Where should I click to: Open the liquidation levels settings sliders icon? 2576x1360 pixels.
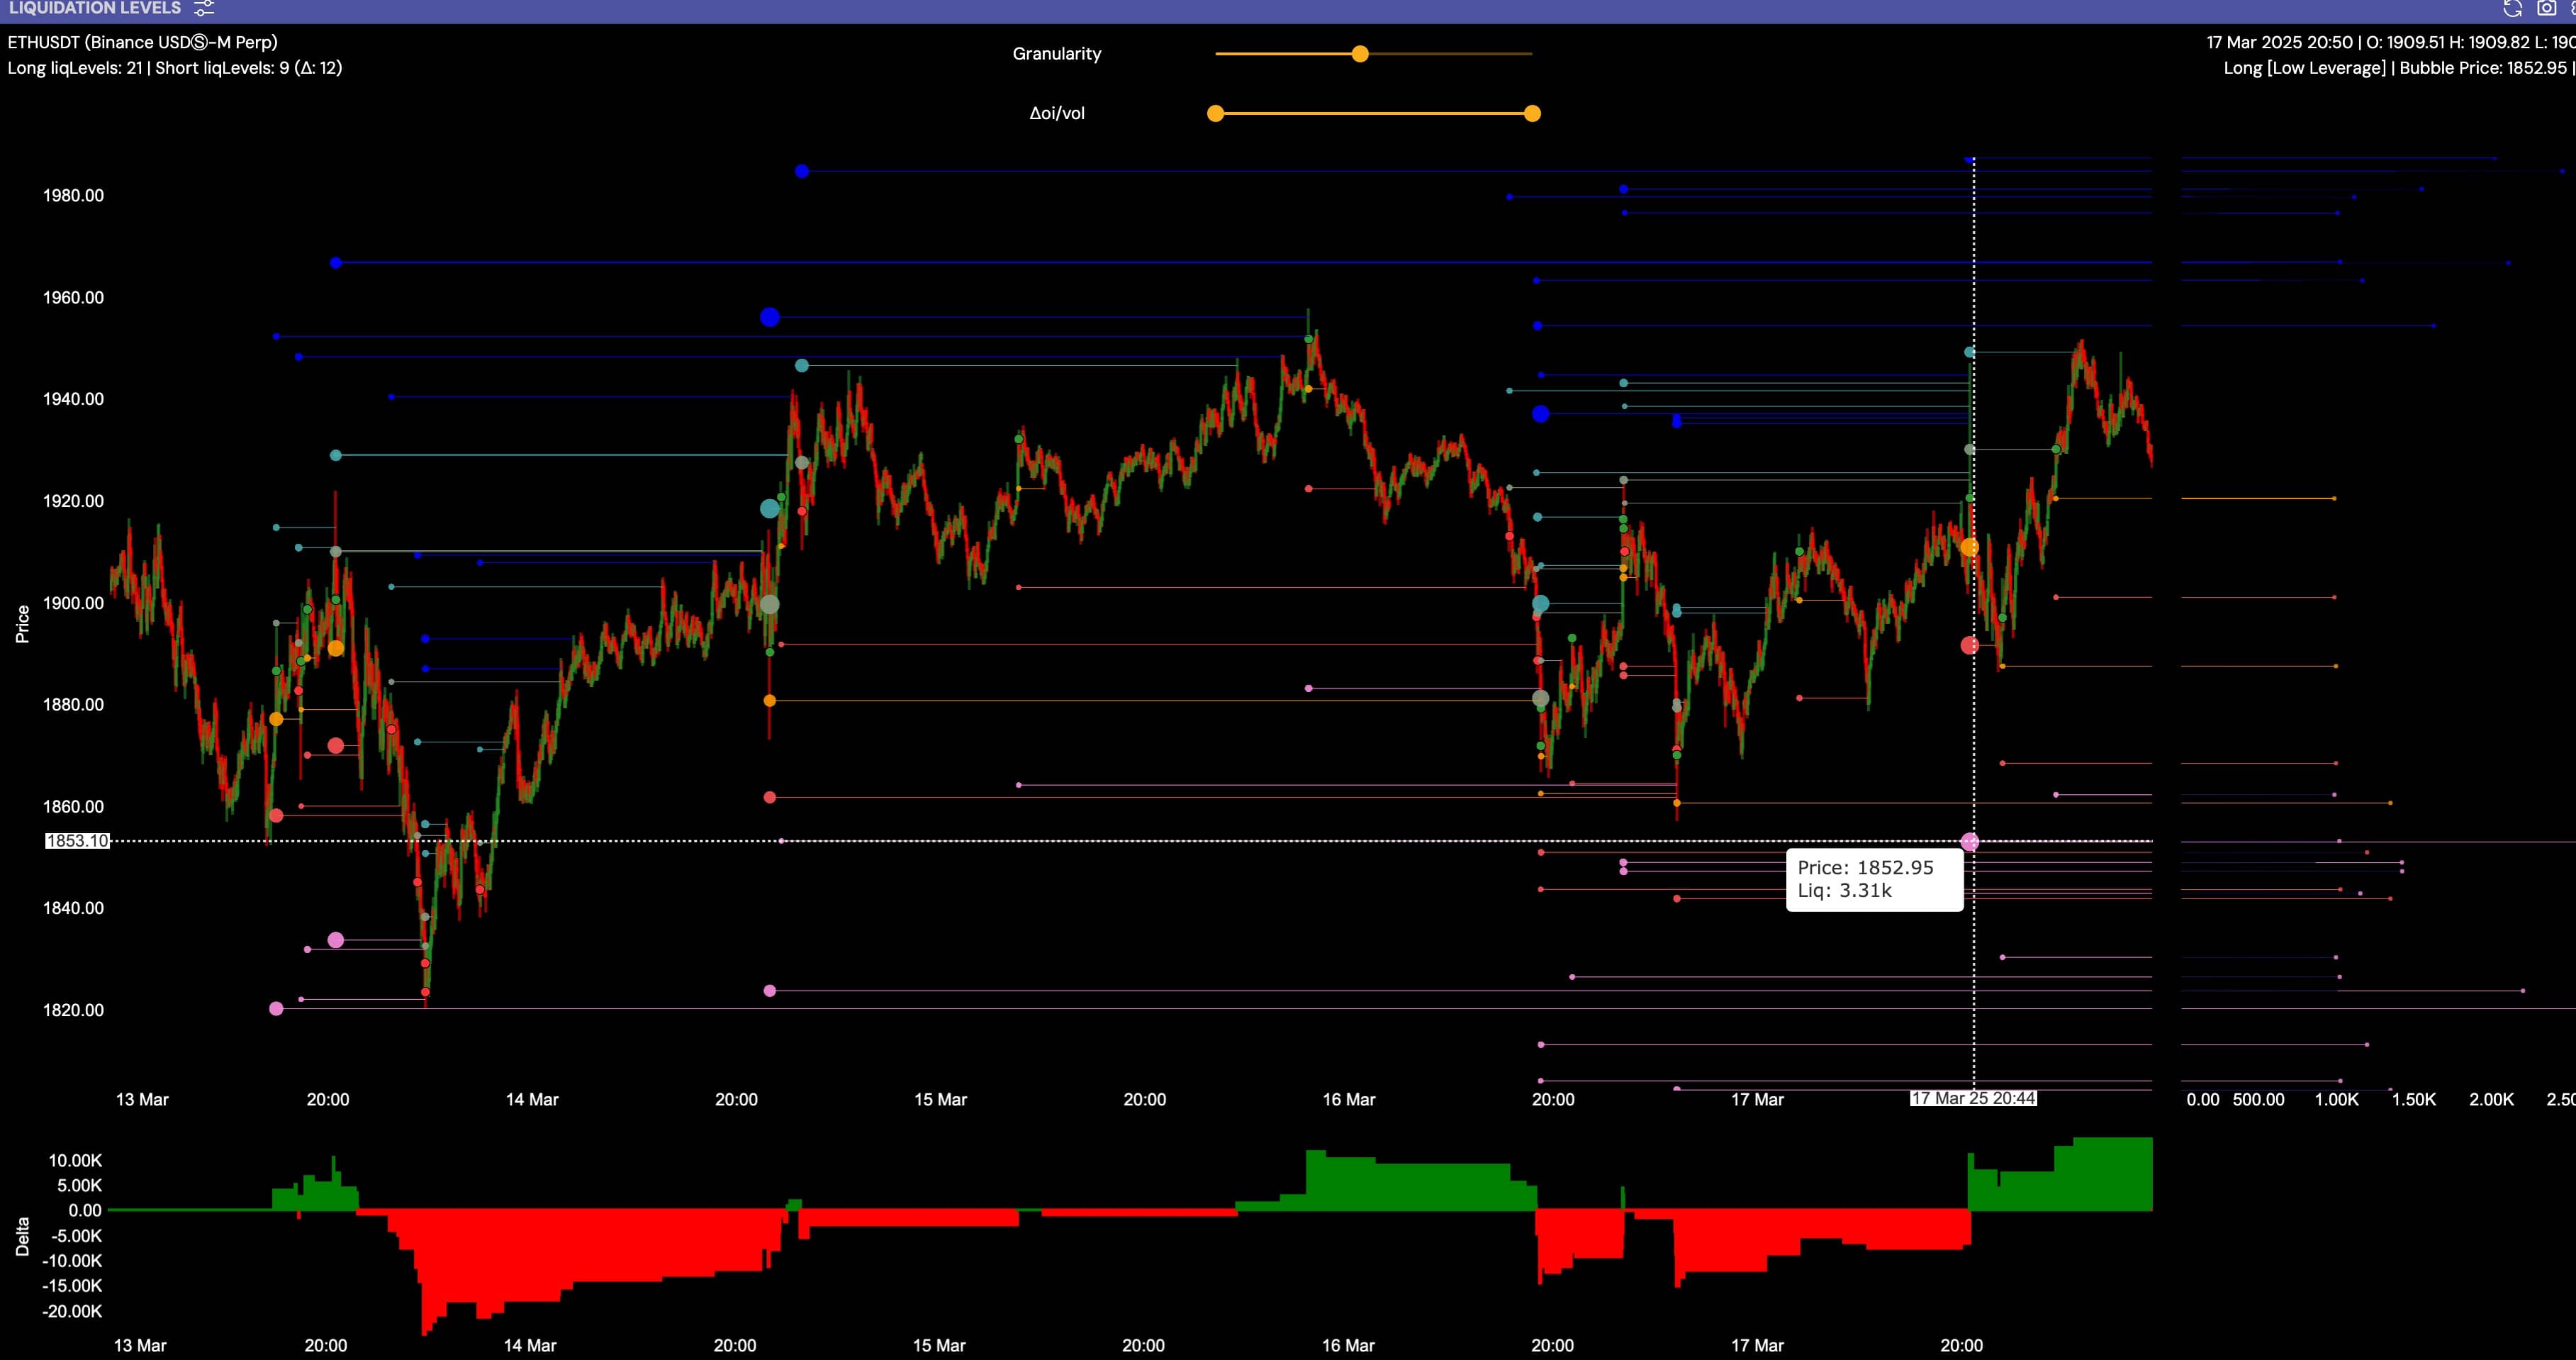[x=204, y=9]
